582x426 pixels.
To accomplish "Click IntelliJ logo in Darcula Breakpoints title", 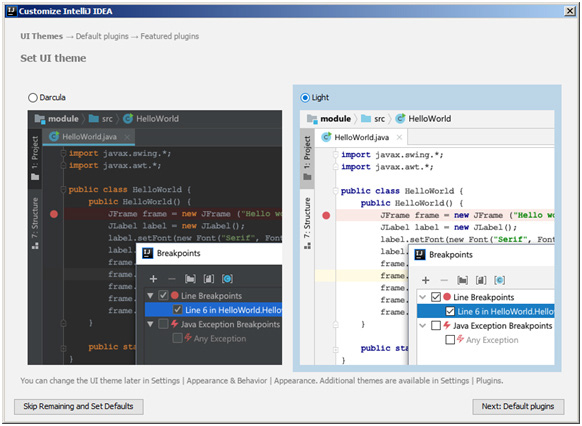I will click(x=148, y=253).
